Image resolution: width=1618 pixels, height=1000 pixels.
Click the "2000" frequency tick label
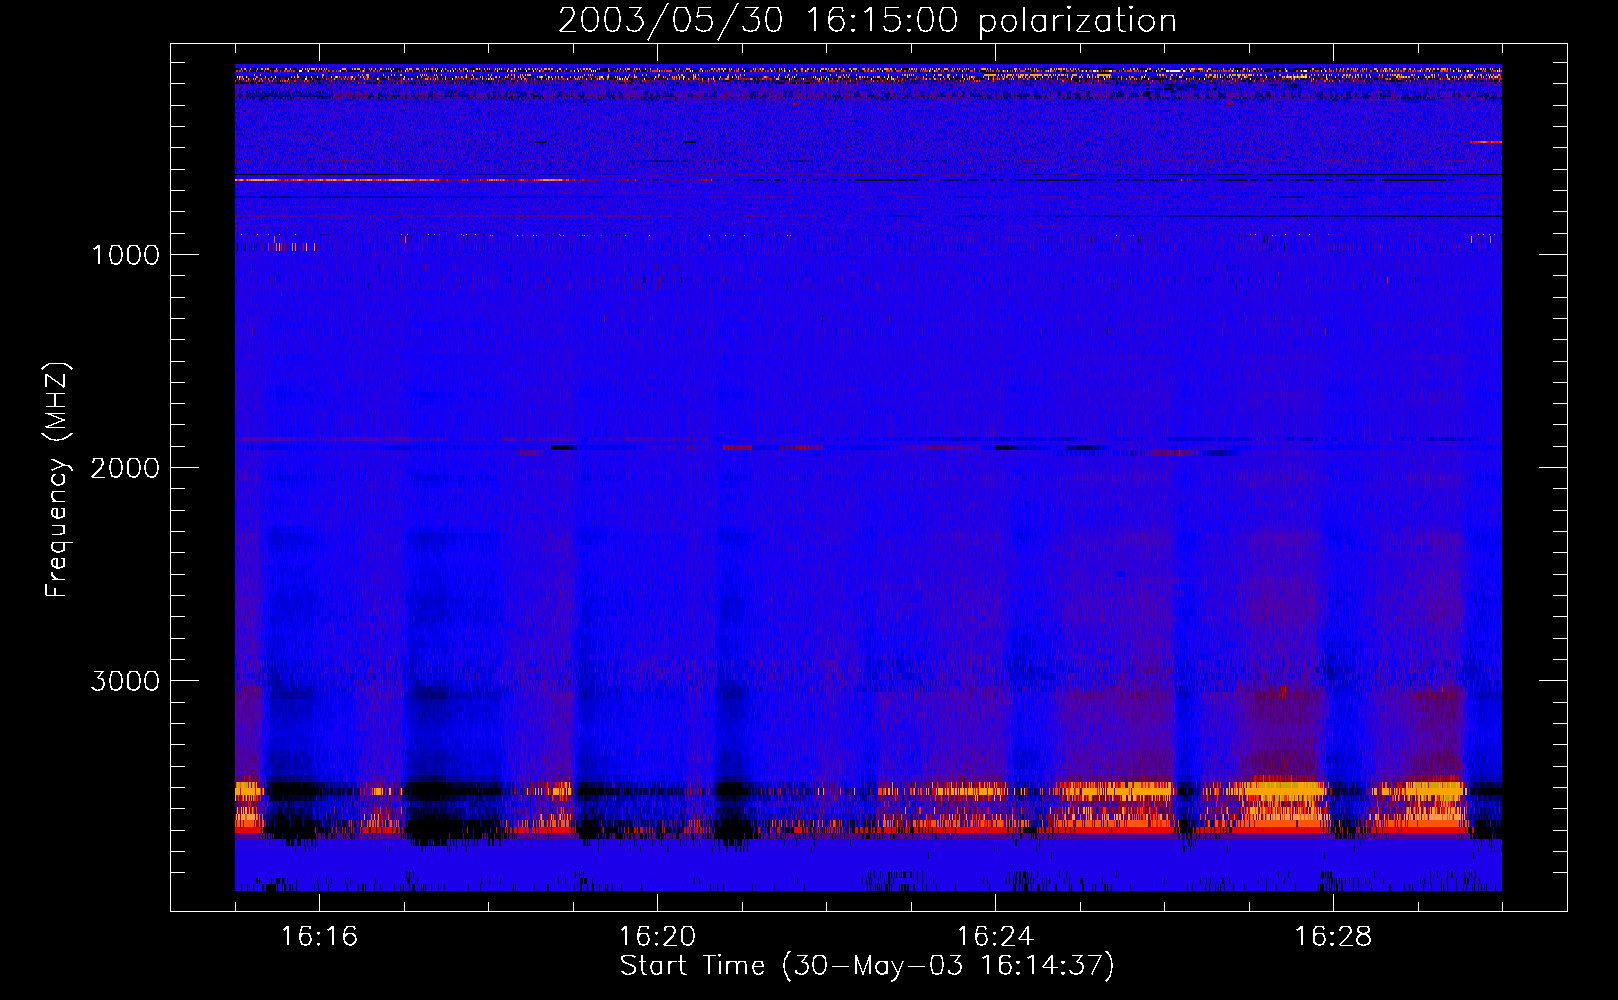(x=125, y=468)
